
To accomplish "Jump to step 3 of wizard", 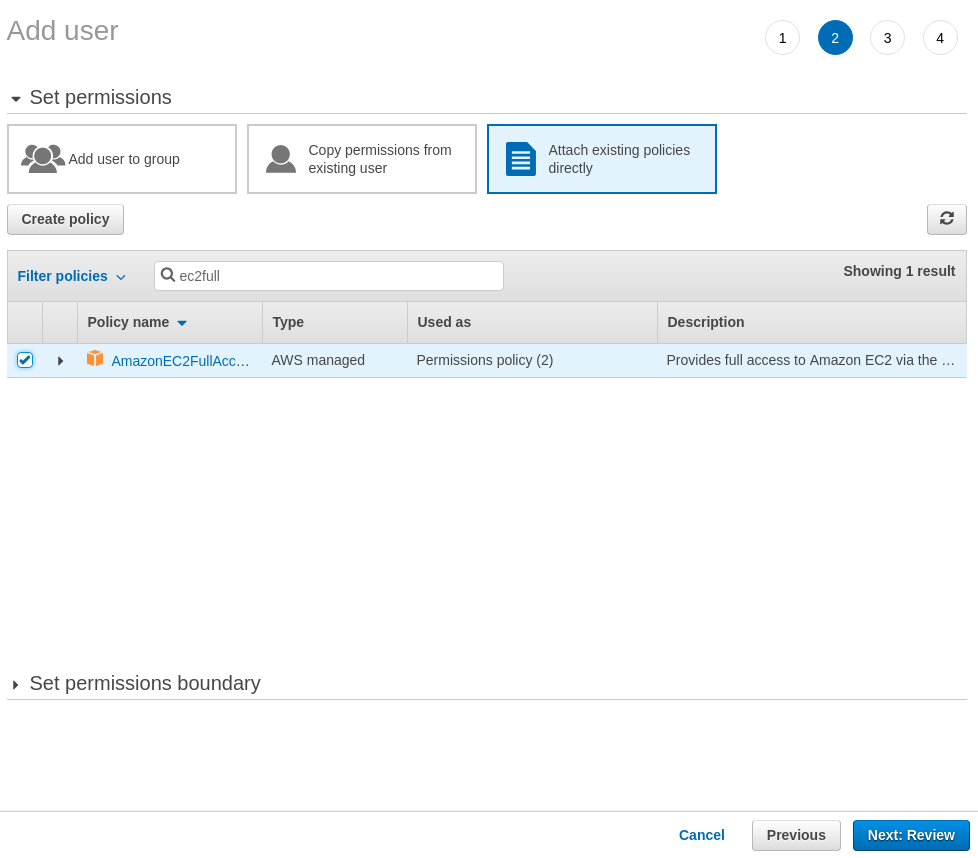I will click(x=887, y=38).
